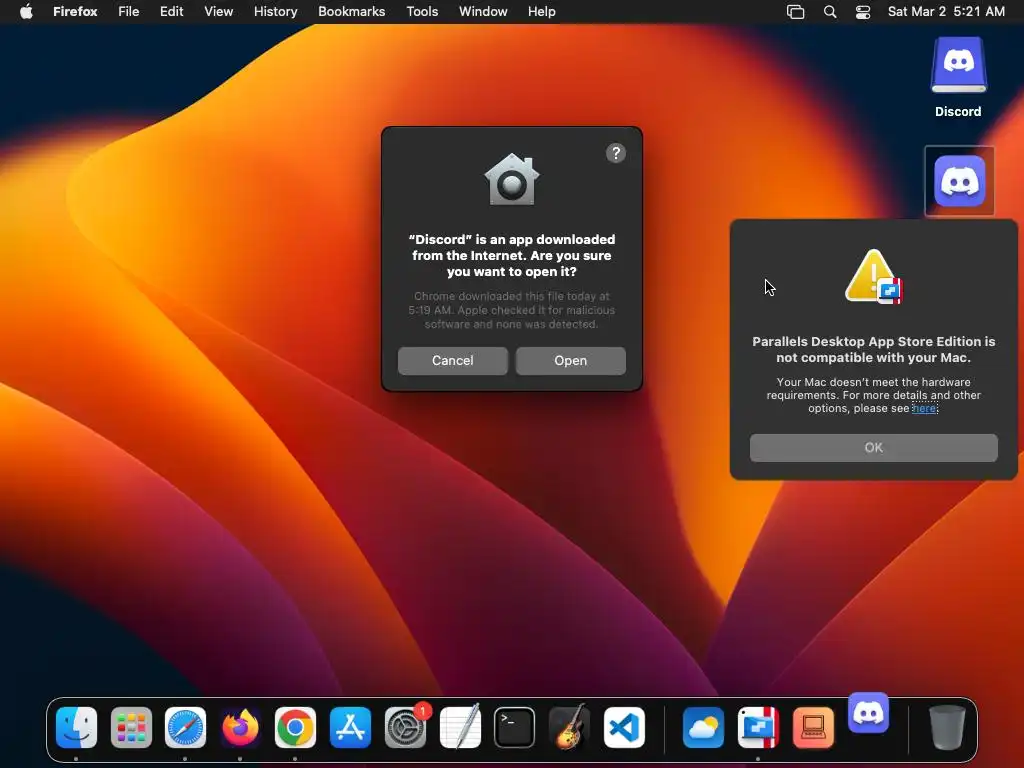Viewport: 1024px width, 768px height.
Task: Open System Settings with update badge
Action: pyautogui.click(x=406, y=727)
